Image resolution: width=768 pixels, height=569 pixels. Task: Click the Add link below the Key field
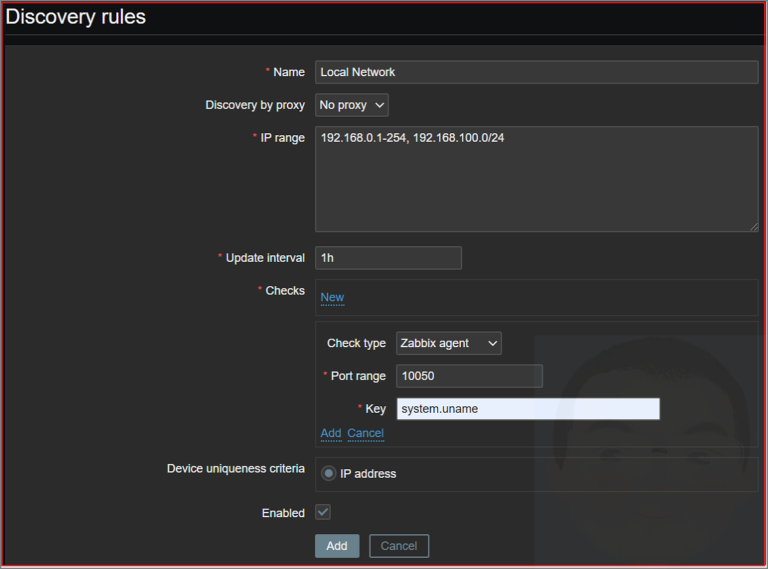coord(331,433)
